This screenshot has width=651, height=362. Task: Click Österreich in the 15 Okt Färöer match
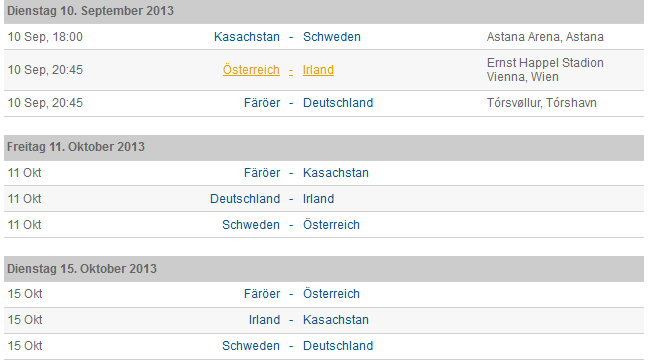coord(331,294)
